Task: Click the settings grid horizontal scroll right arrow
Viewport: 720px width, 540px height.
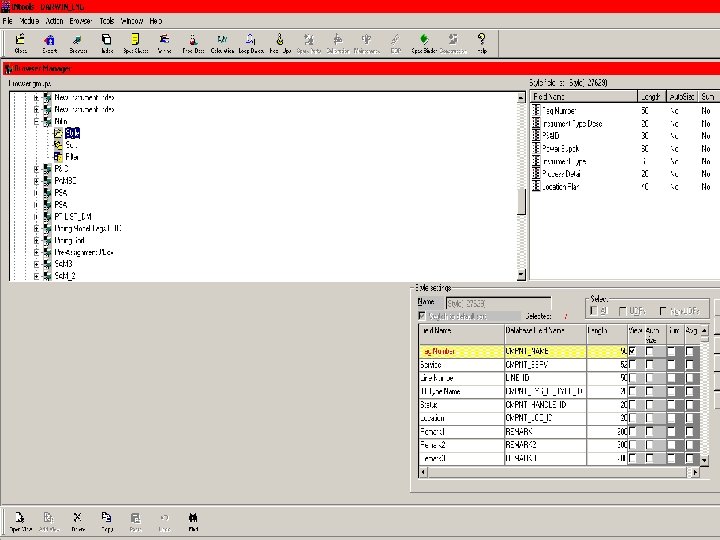Action: click(695, 472)
